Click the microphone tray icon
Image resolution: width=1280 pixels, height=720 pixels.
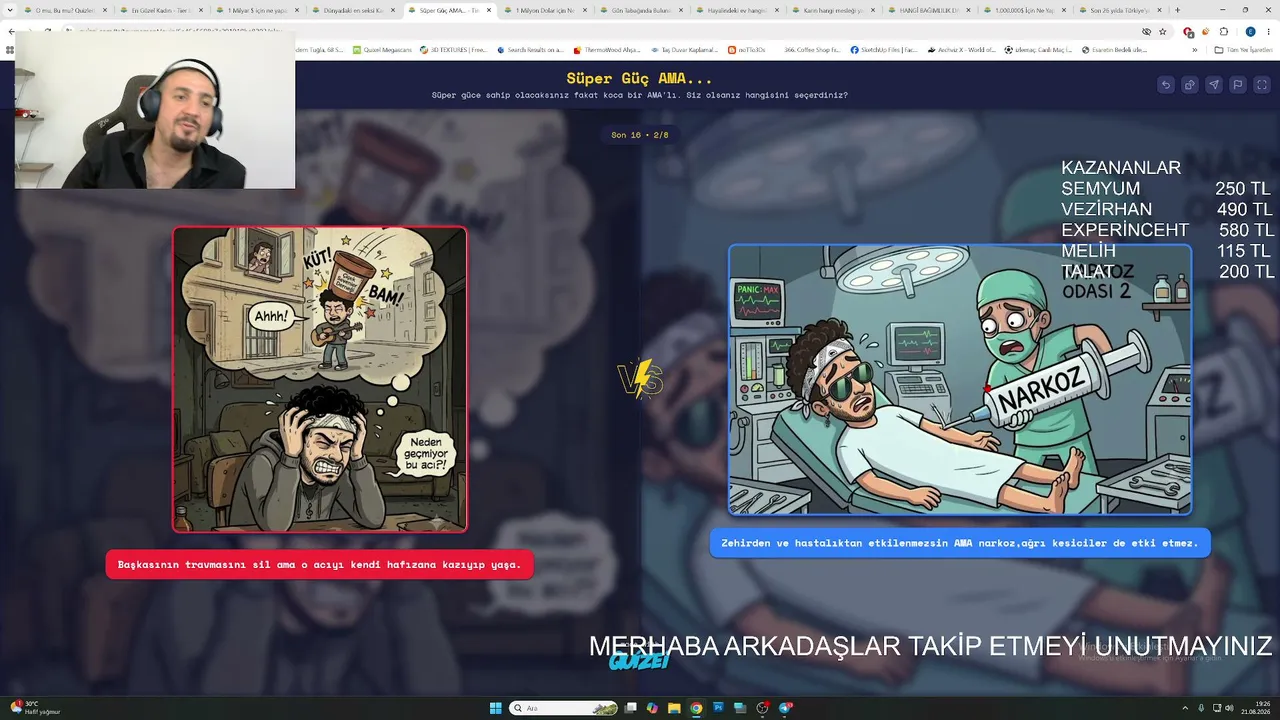1201,708
